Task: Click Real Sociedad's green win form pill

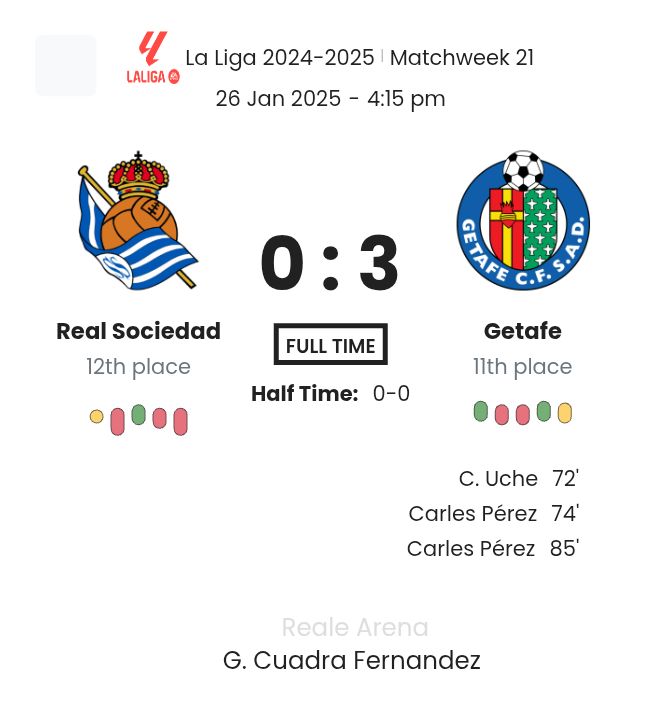Action: [x=138, y=414]
